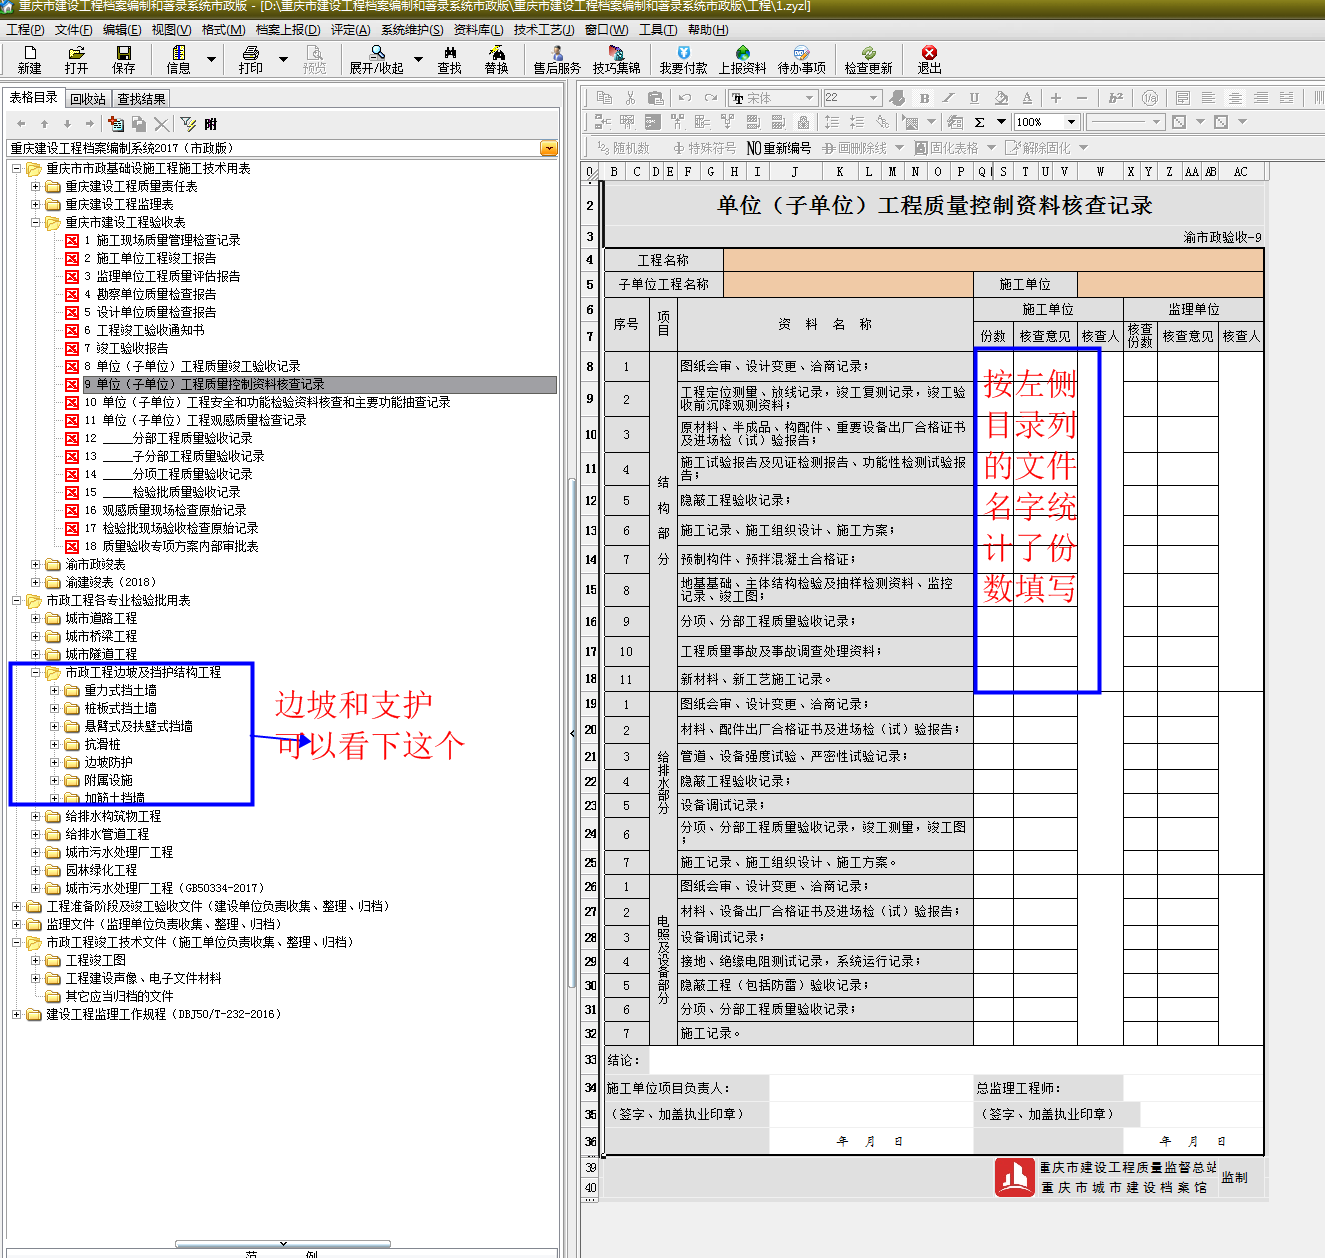Click the 工程名称 input cell in the form
Image resolution: width=1325 pixels, height=1258 pixels.
993,260
